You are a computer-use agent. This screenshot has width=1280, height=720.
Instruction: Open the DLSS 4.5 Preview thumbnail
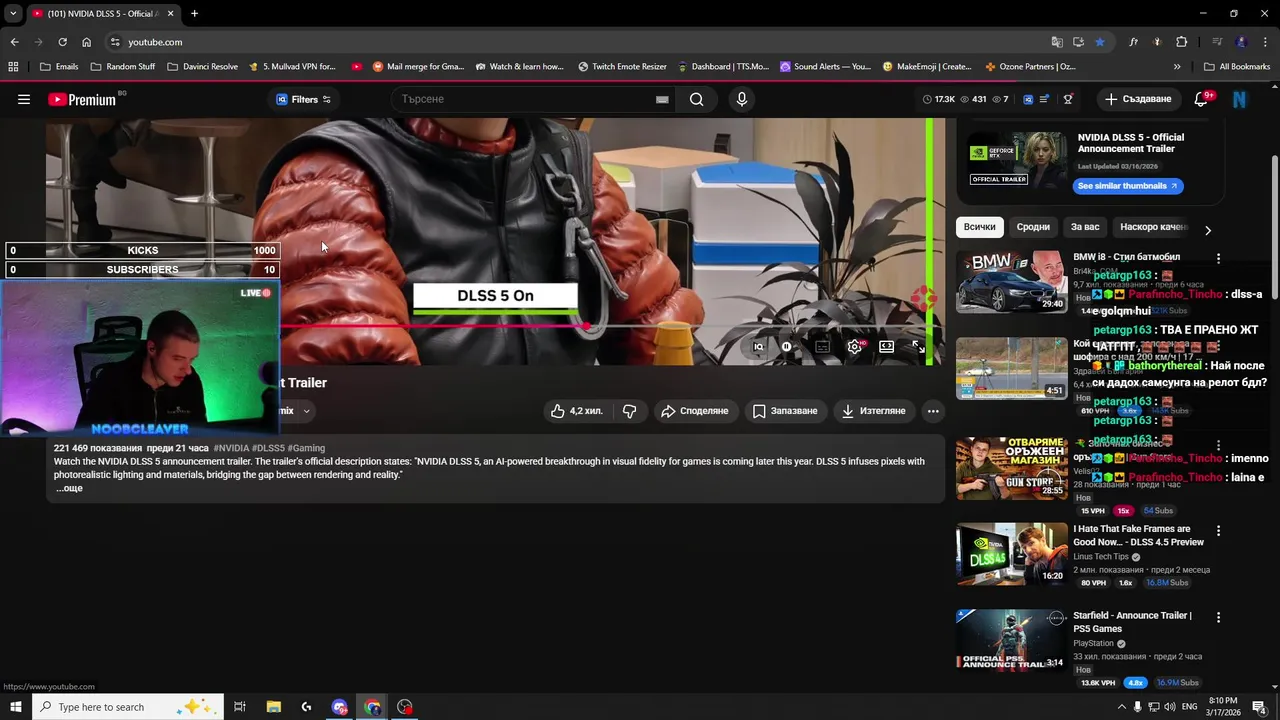[x=1011, y=554]
